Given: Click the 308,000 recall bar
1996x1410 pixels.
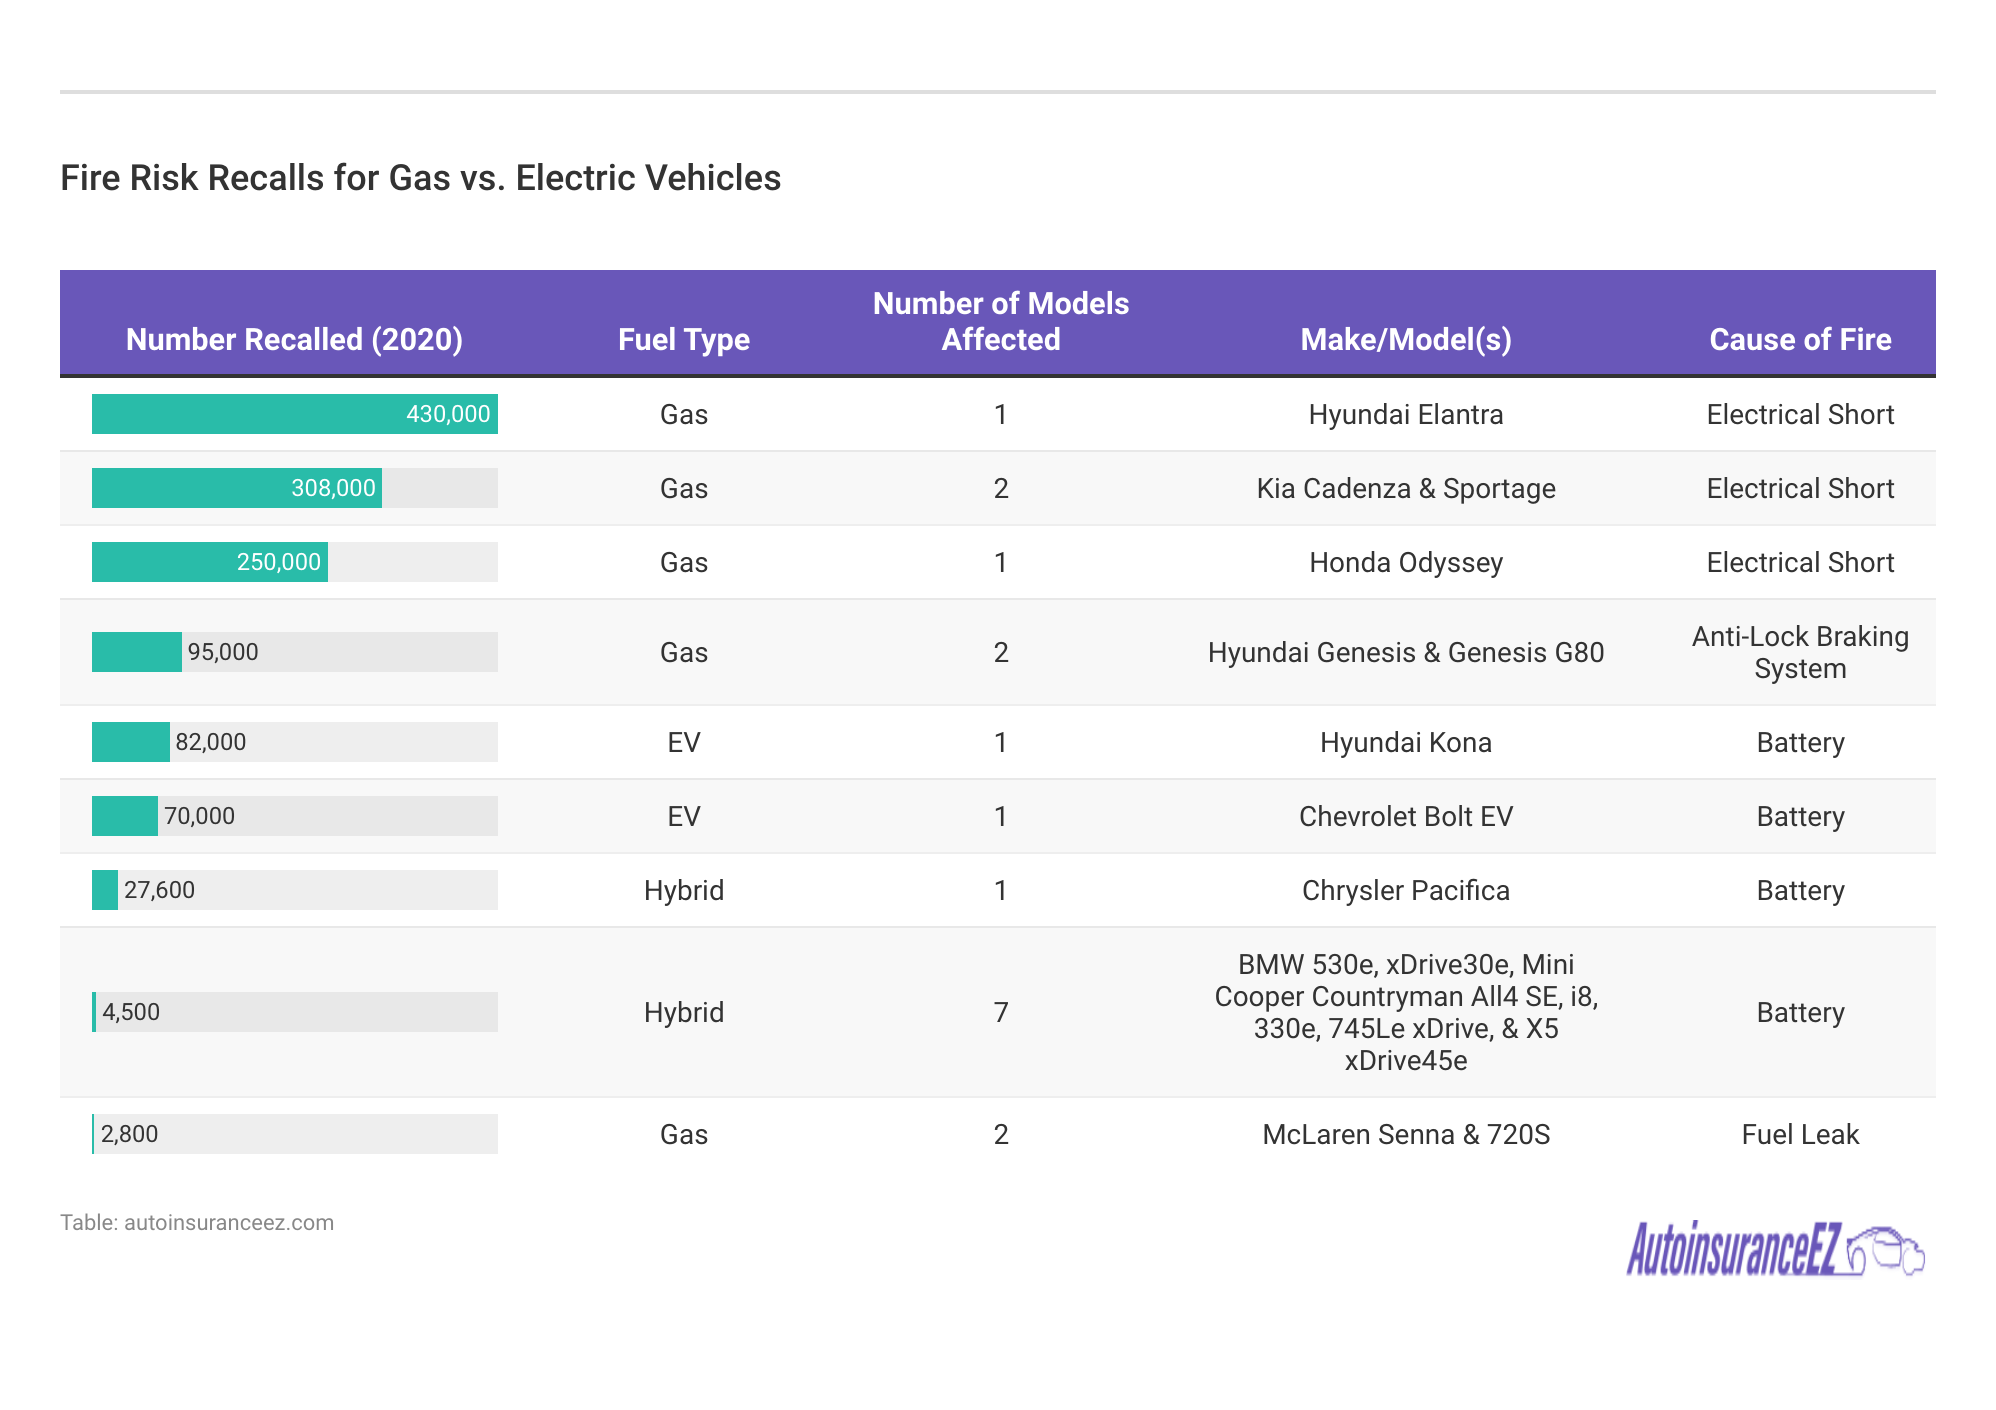Looking at the screenshot, I should tap(236, 488).
